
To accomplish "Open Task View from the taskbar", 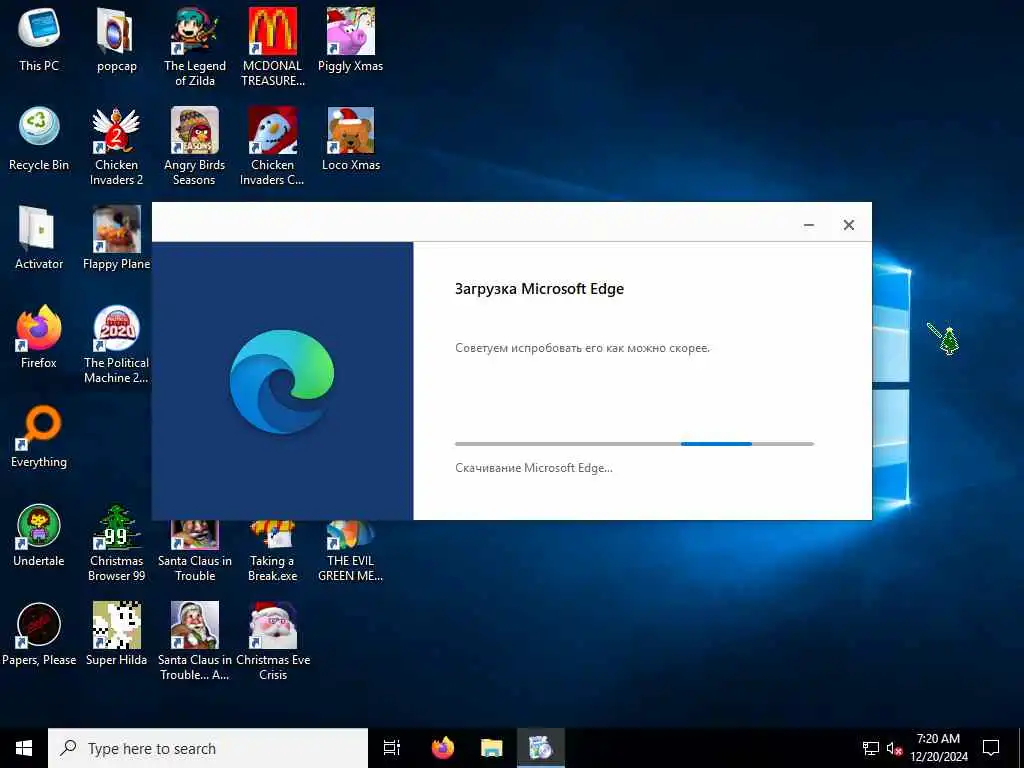I will tap(392, 748).
